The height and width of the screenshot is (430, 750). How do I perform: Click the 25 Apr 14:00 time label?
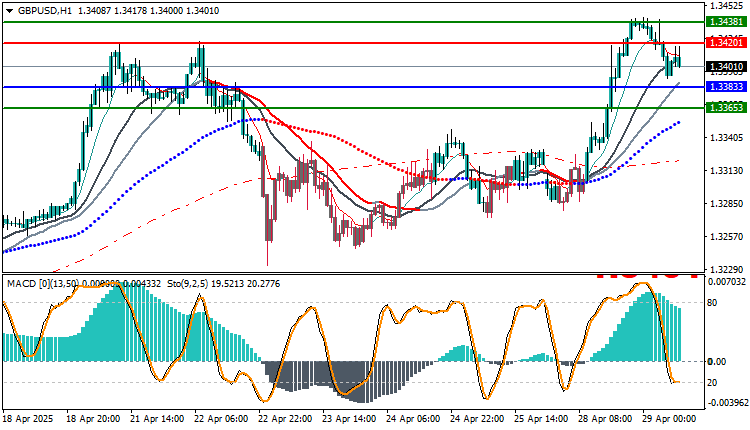(541, 419)
